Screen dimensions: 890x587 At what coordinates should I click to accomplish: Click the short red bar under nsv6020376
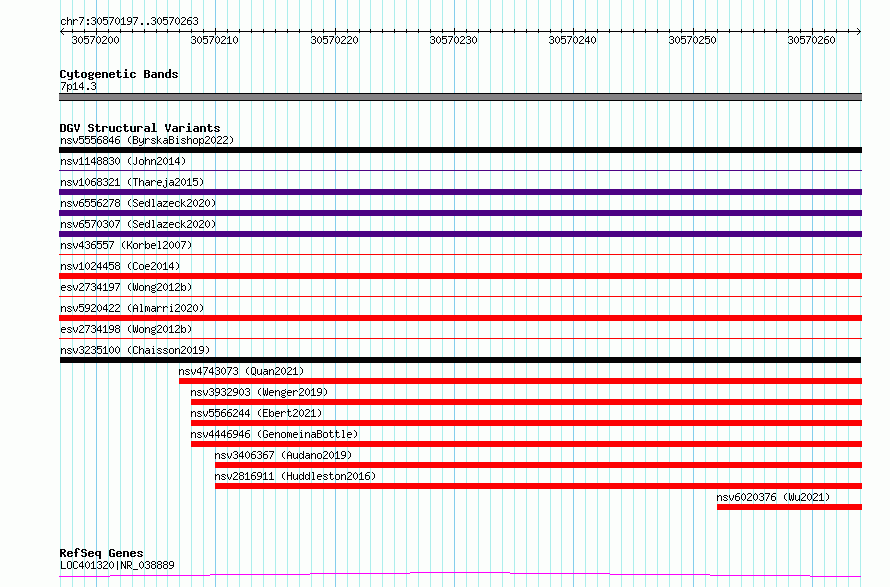click(x=790, y=507)
